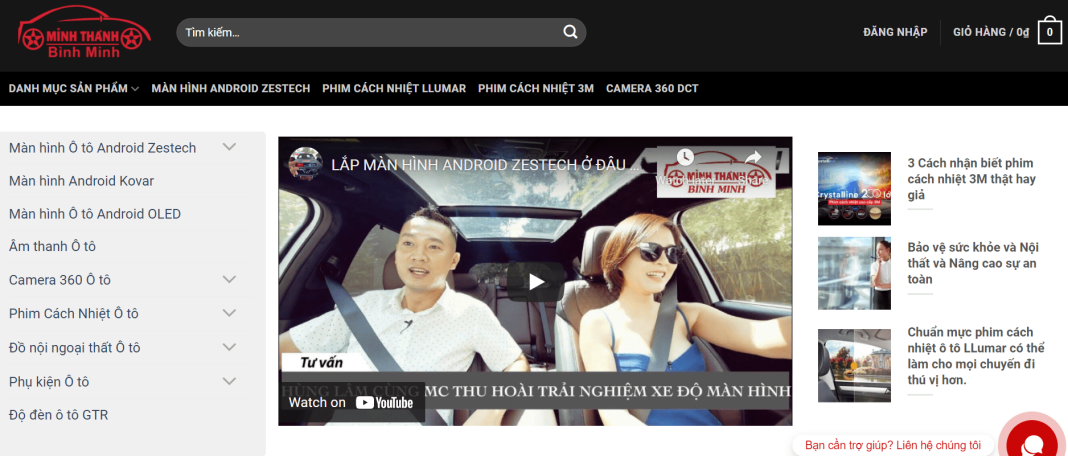This screenshot has width=1068, height=456.
Task: Open PHIM CÁCH NHIỆT LLUMAR menu item
Action: pyautogui.click(x=394, y=89)
